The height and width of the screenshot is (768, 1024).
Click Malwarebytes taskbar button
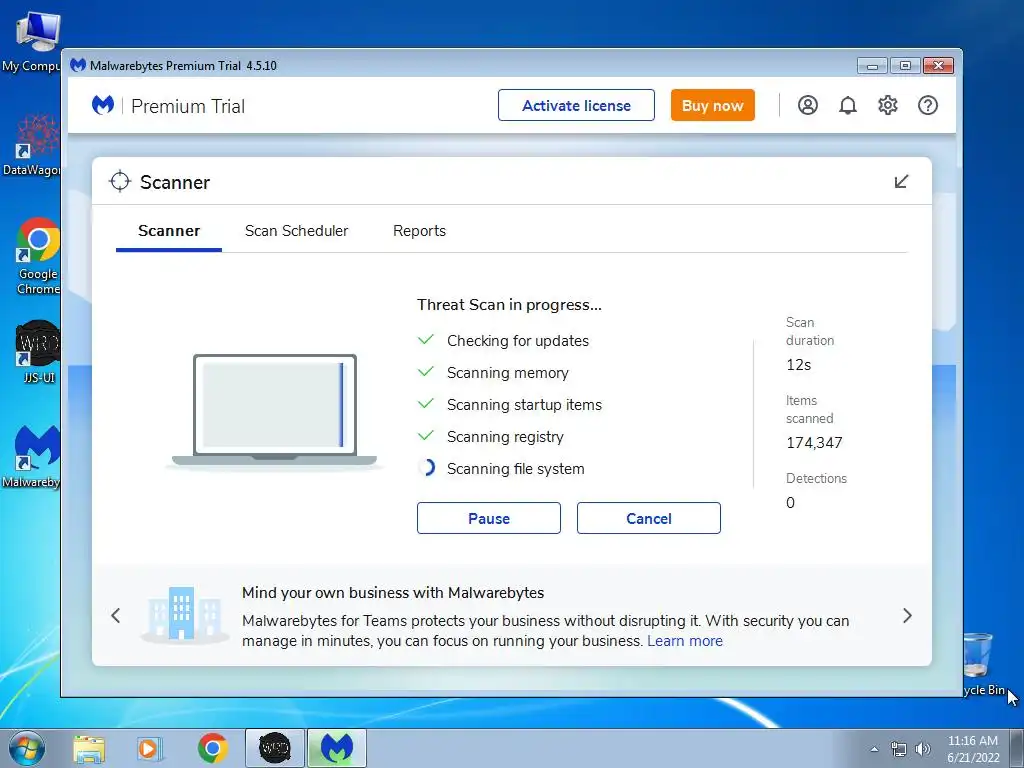pos(337,748)
